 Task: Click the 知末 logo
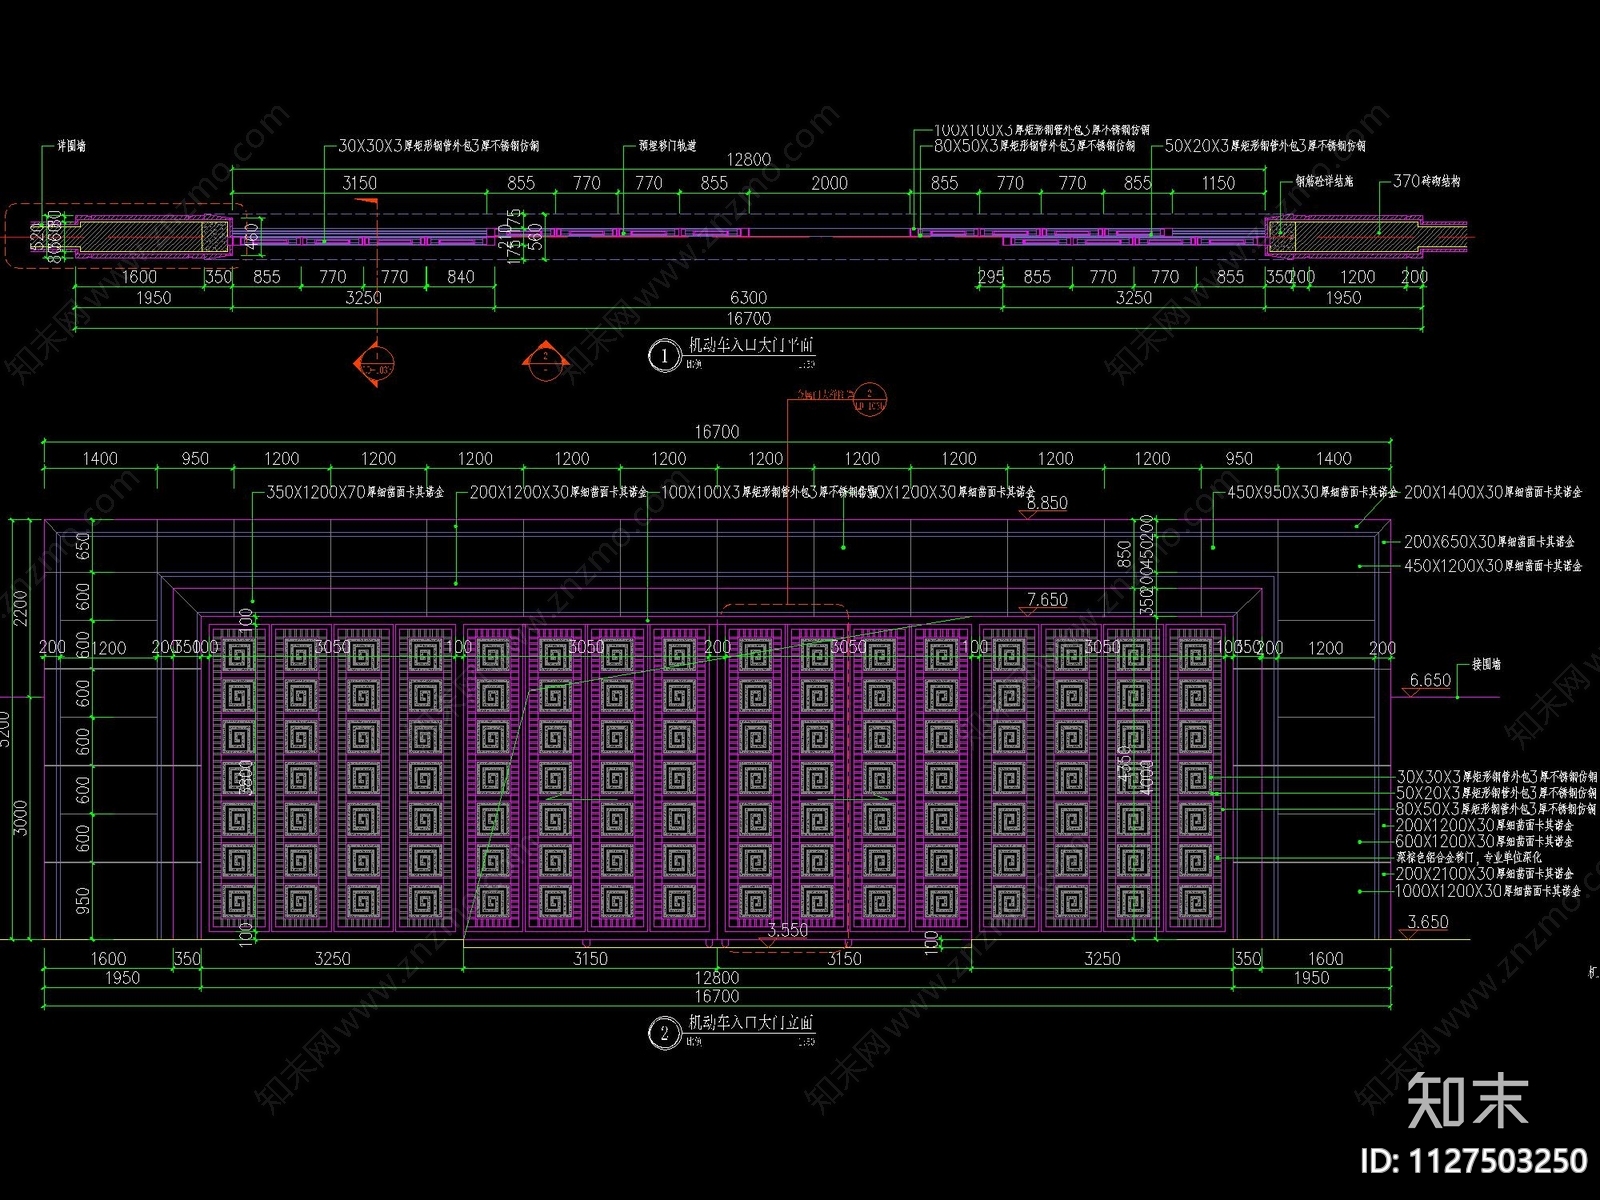1466,1100
